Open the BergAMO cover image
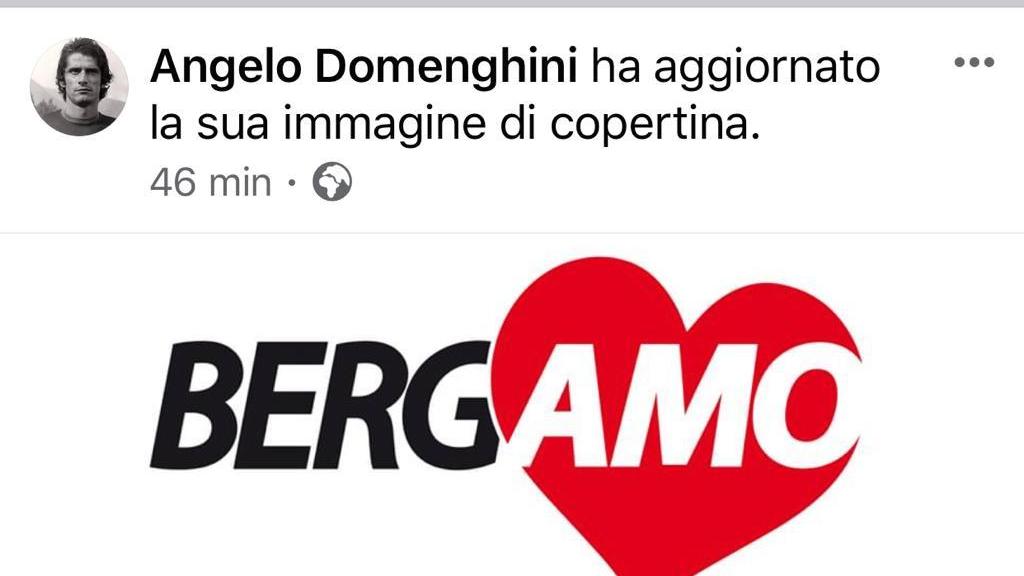This screenshot has width=1024, height=576. click(x=512, y=405)
